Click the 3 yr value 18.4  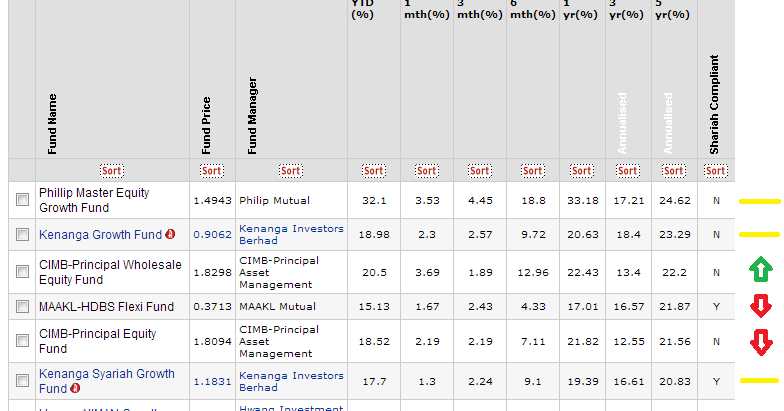[x=628, y=234]
